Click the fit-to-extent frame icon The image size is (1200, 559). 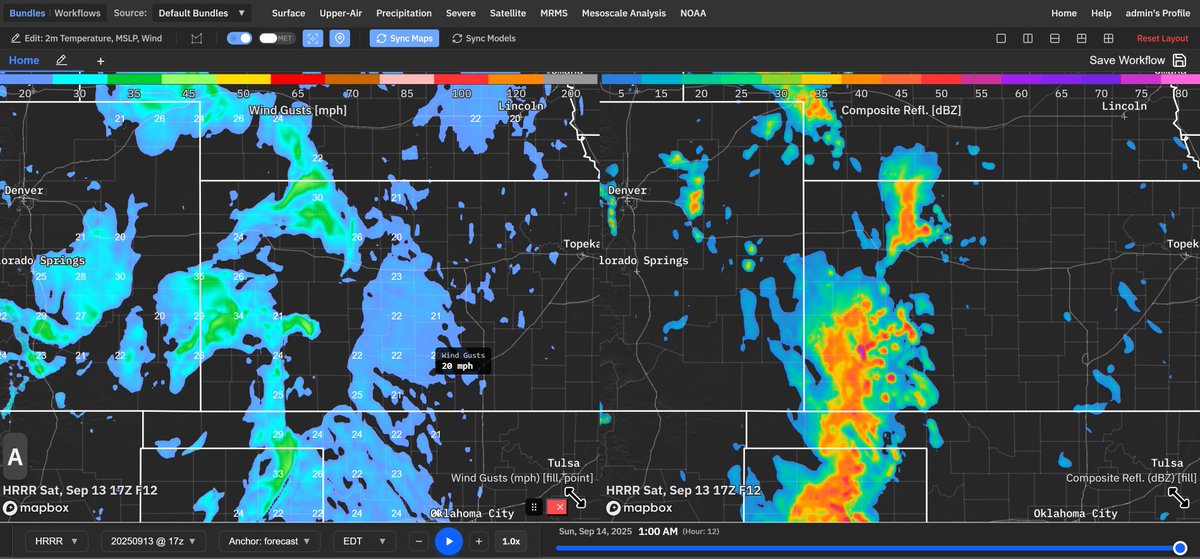coord(313,38)
